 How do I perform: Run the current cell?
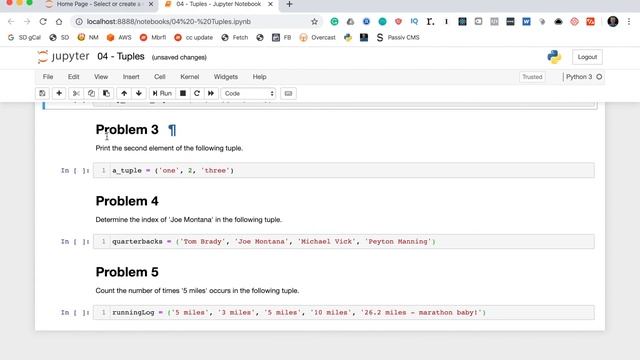(162, 93)
